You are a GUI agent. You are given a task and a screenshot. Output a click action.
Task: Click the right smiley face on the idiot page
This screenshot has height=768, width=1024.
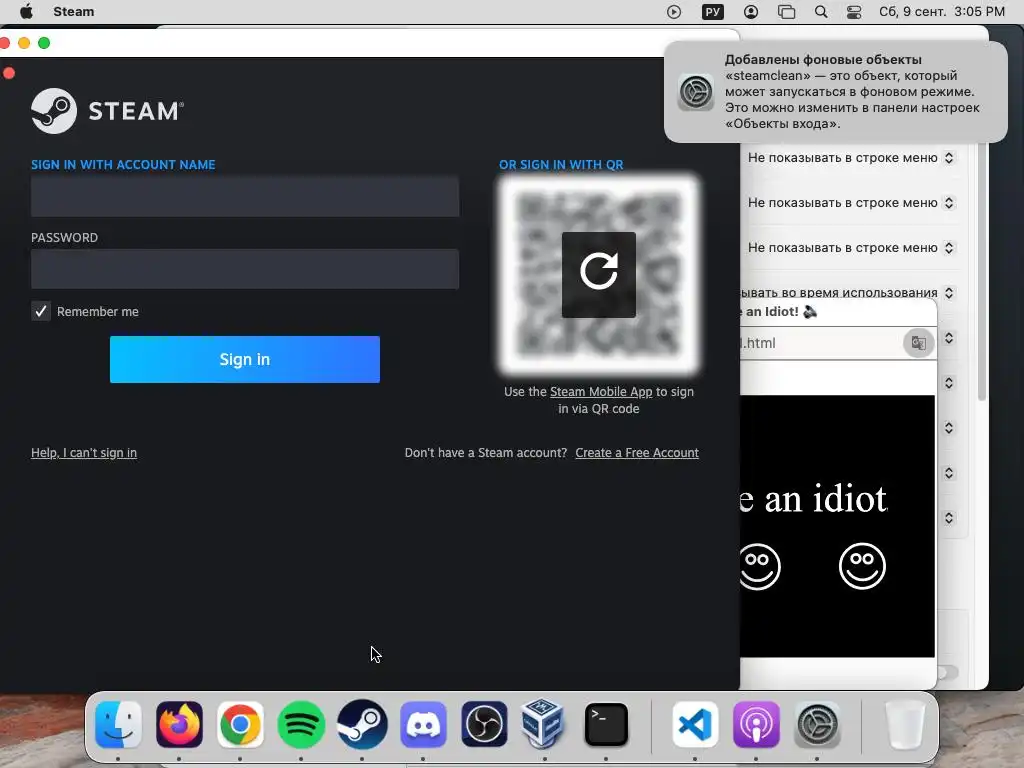(862, 566)
